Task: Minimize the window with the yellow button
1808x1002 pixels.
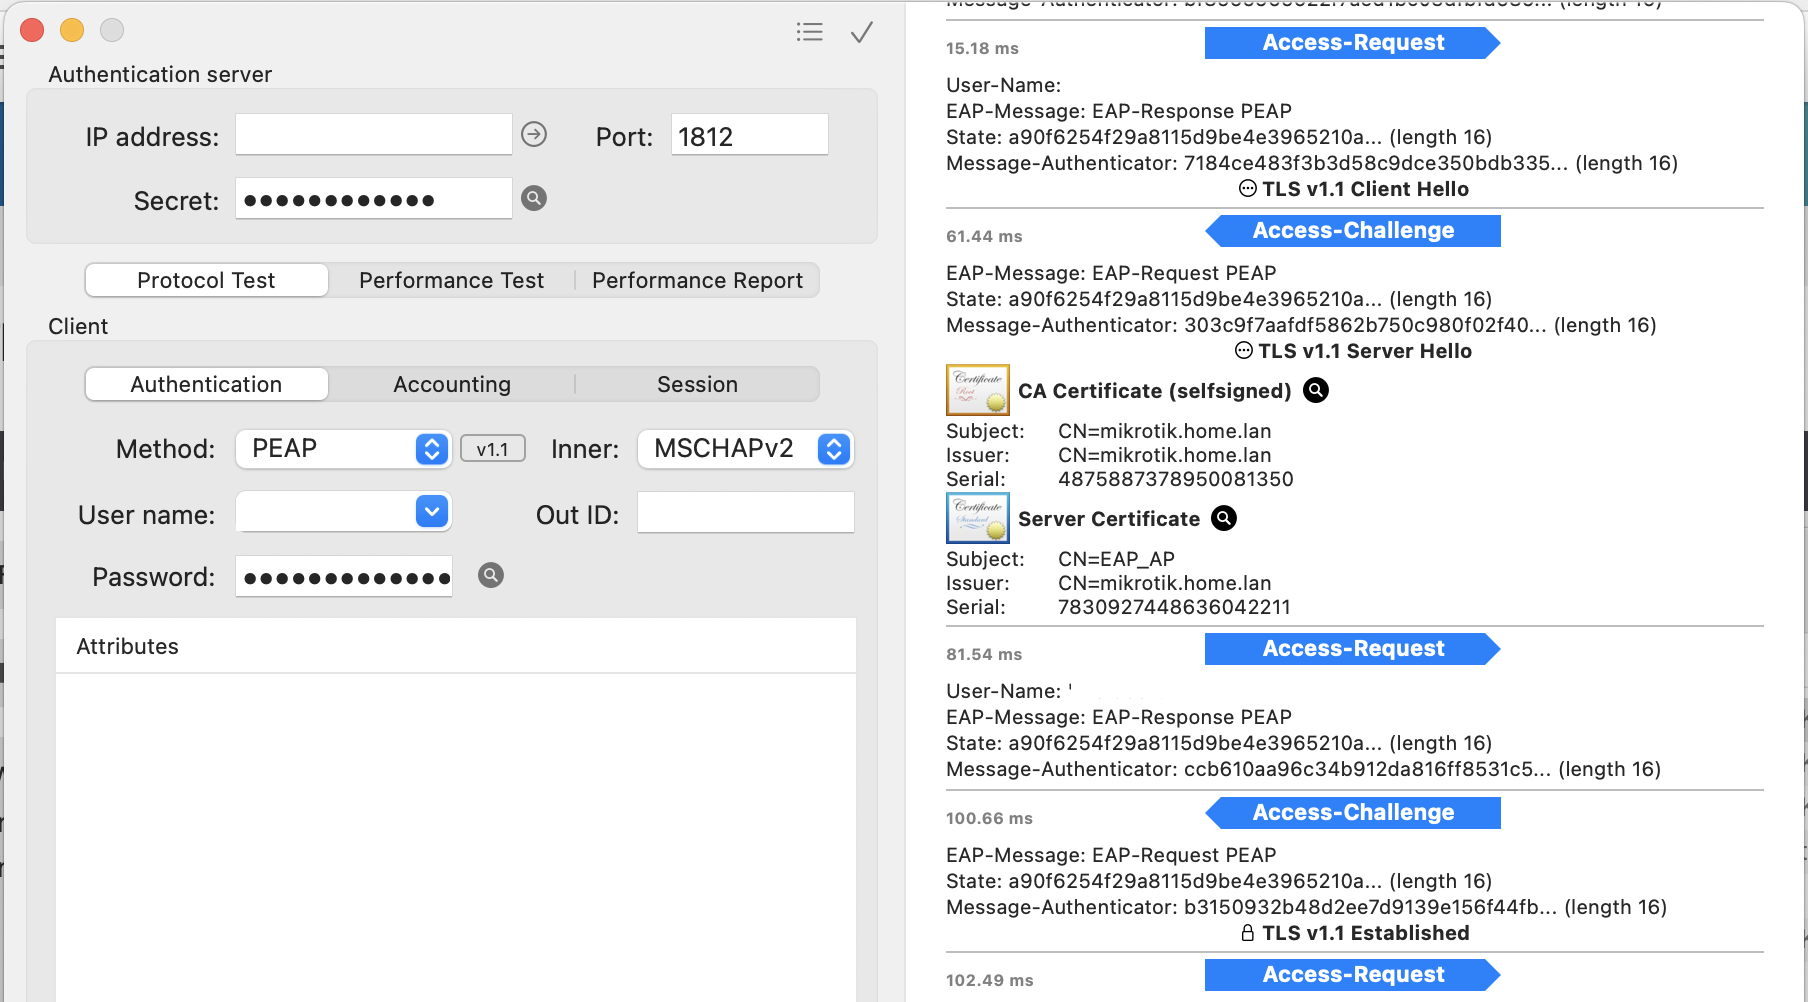Action: pyautogui.click(x=72, y=30)
